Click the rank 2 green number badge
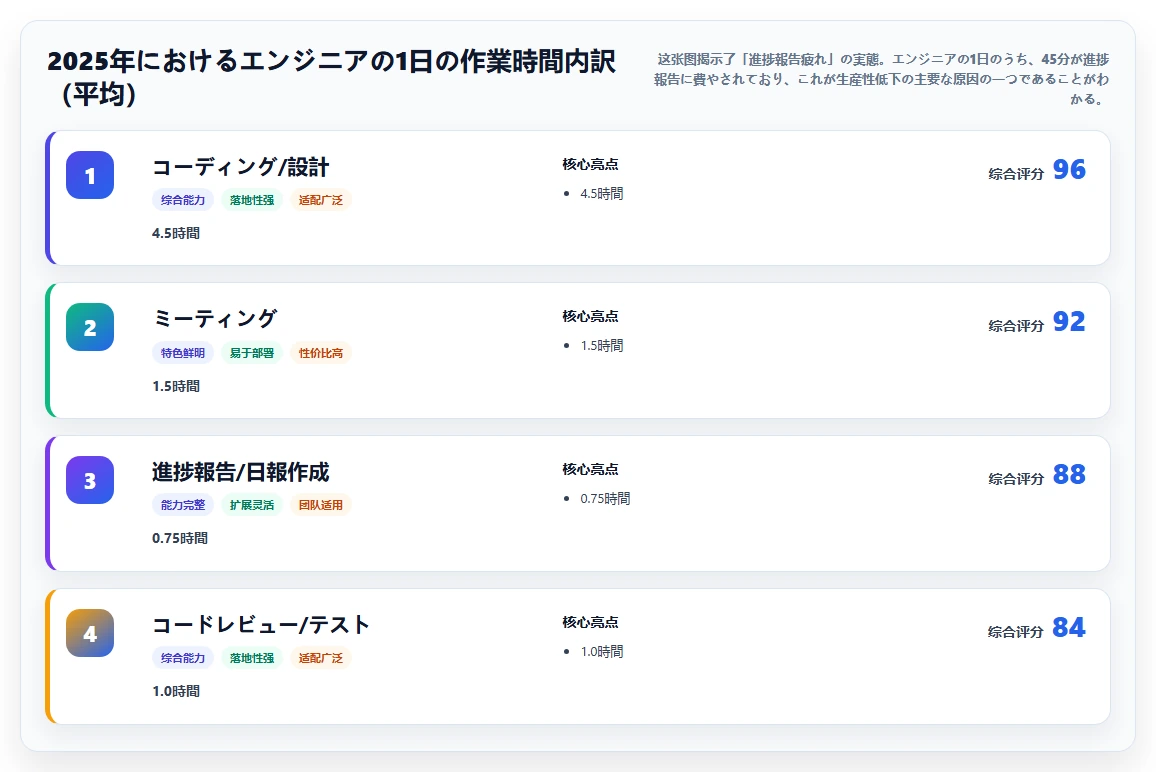The image size is (1156, 772). [x=90, y=327]
